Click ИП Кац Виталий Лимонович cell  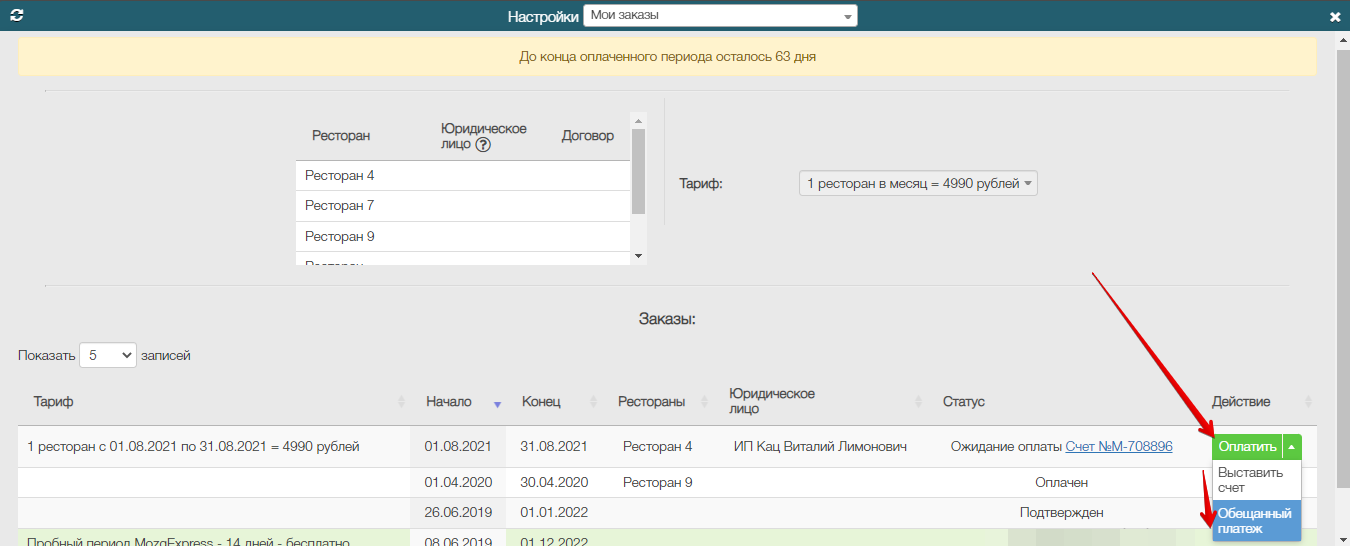[820, 447]
